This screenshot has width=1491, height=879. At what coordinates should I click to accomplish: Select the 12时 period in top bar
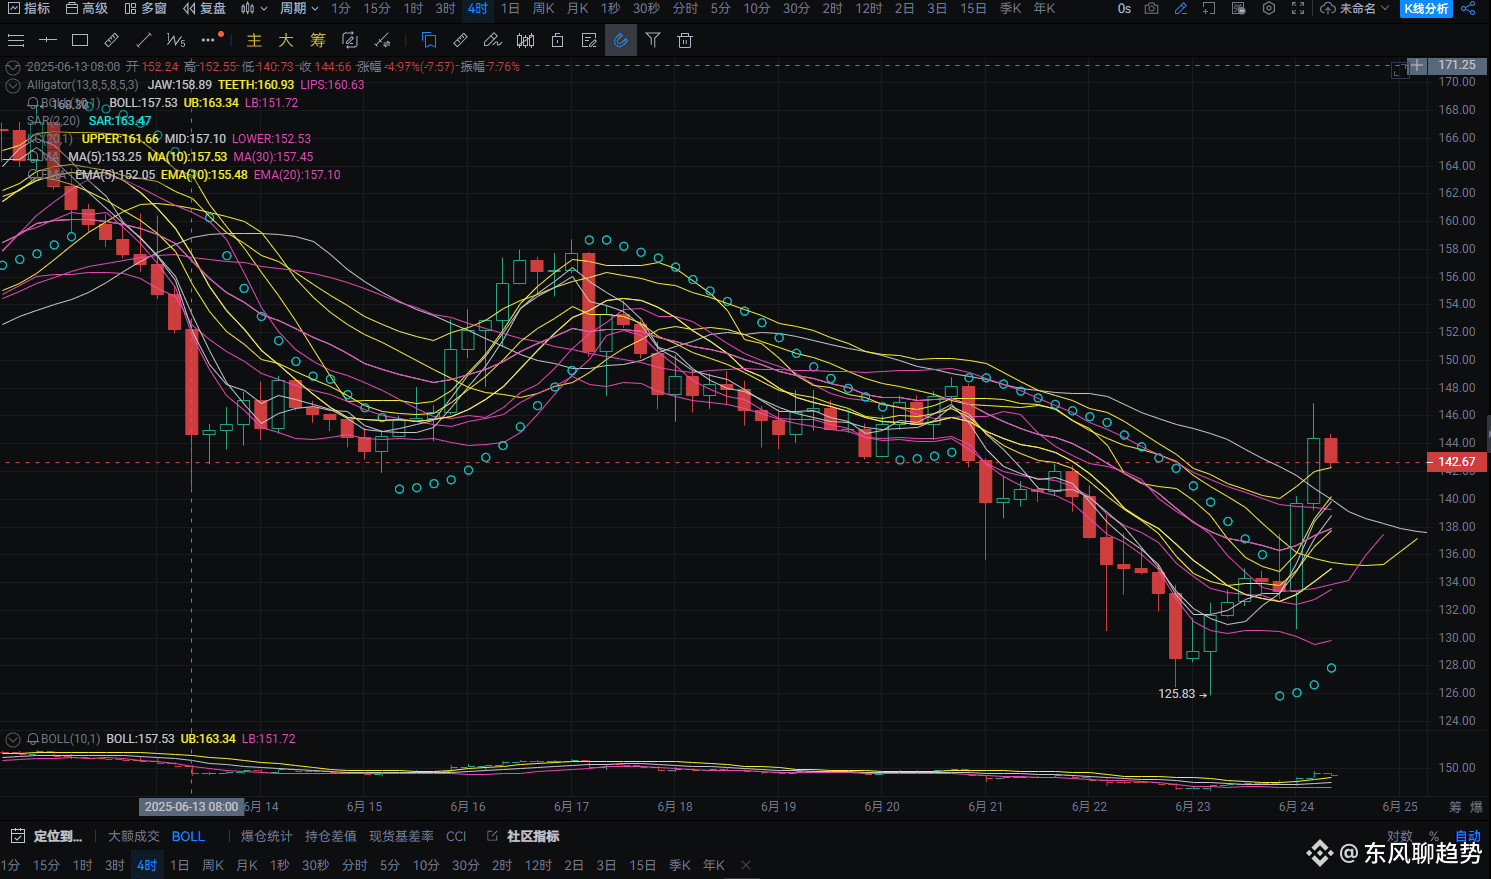[x=869, y=8]
